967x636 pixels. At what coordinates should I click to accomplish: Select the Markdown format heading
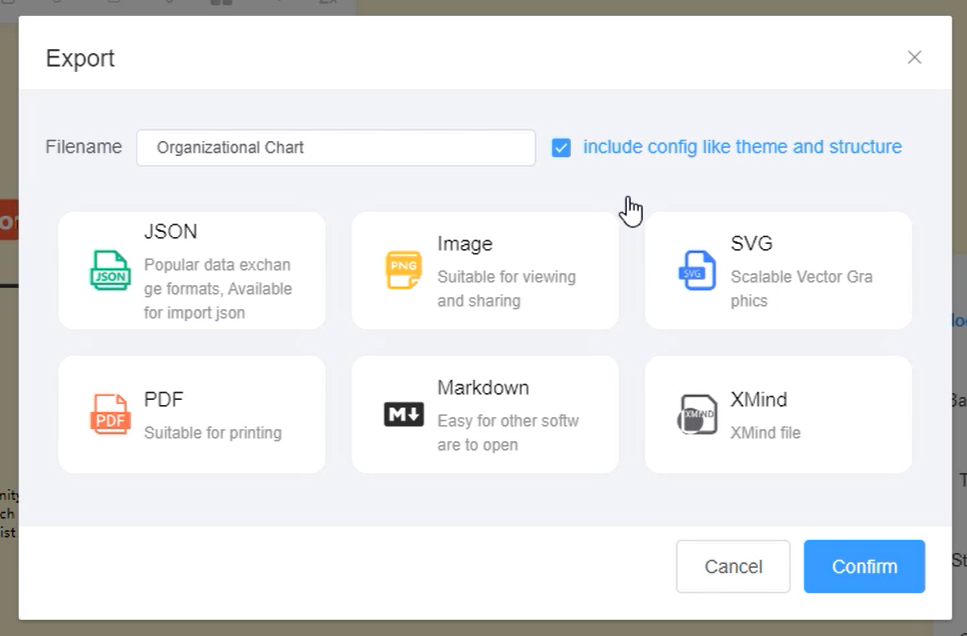[483, 388]
